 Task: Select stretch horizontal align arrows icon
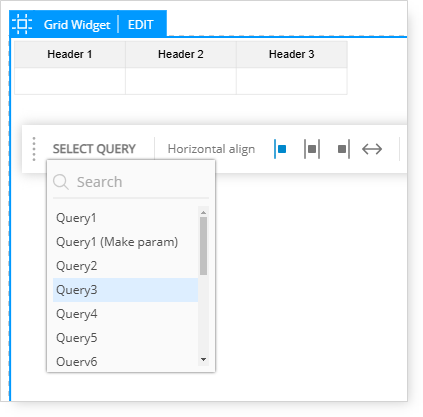click(372, 149)
